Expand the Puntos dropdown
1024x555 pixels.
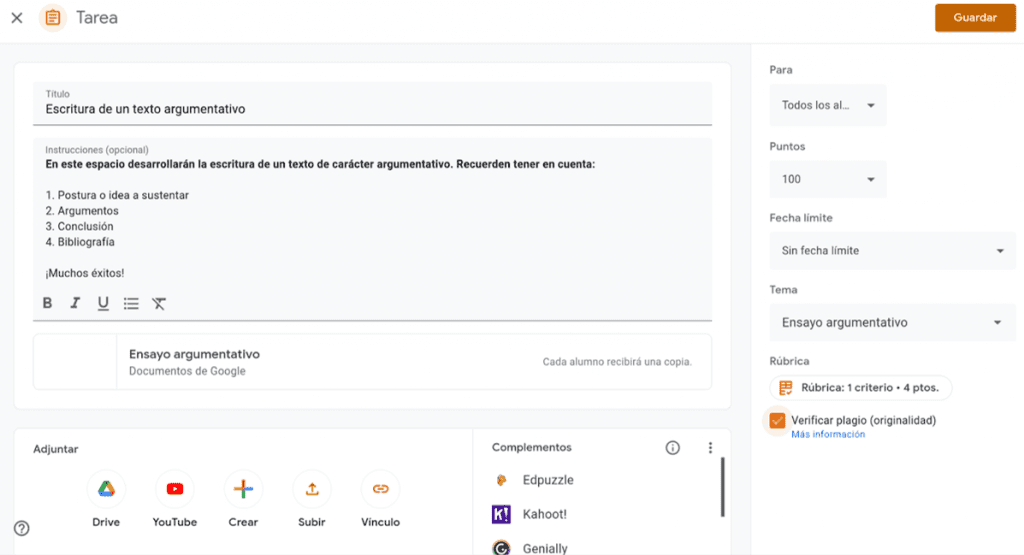pyautogui.click(x=827, y=179)
